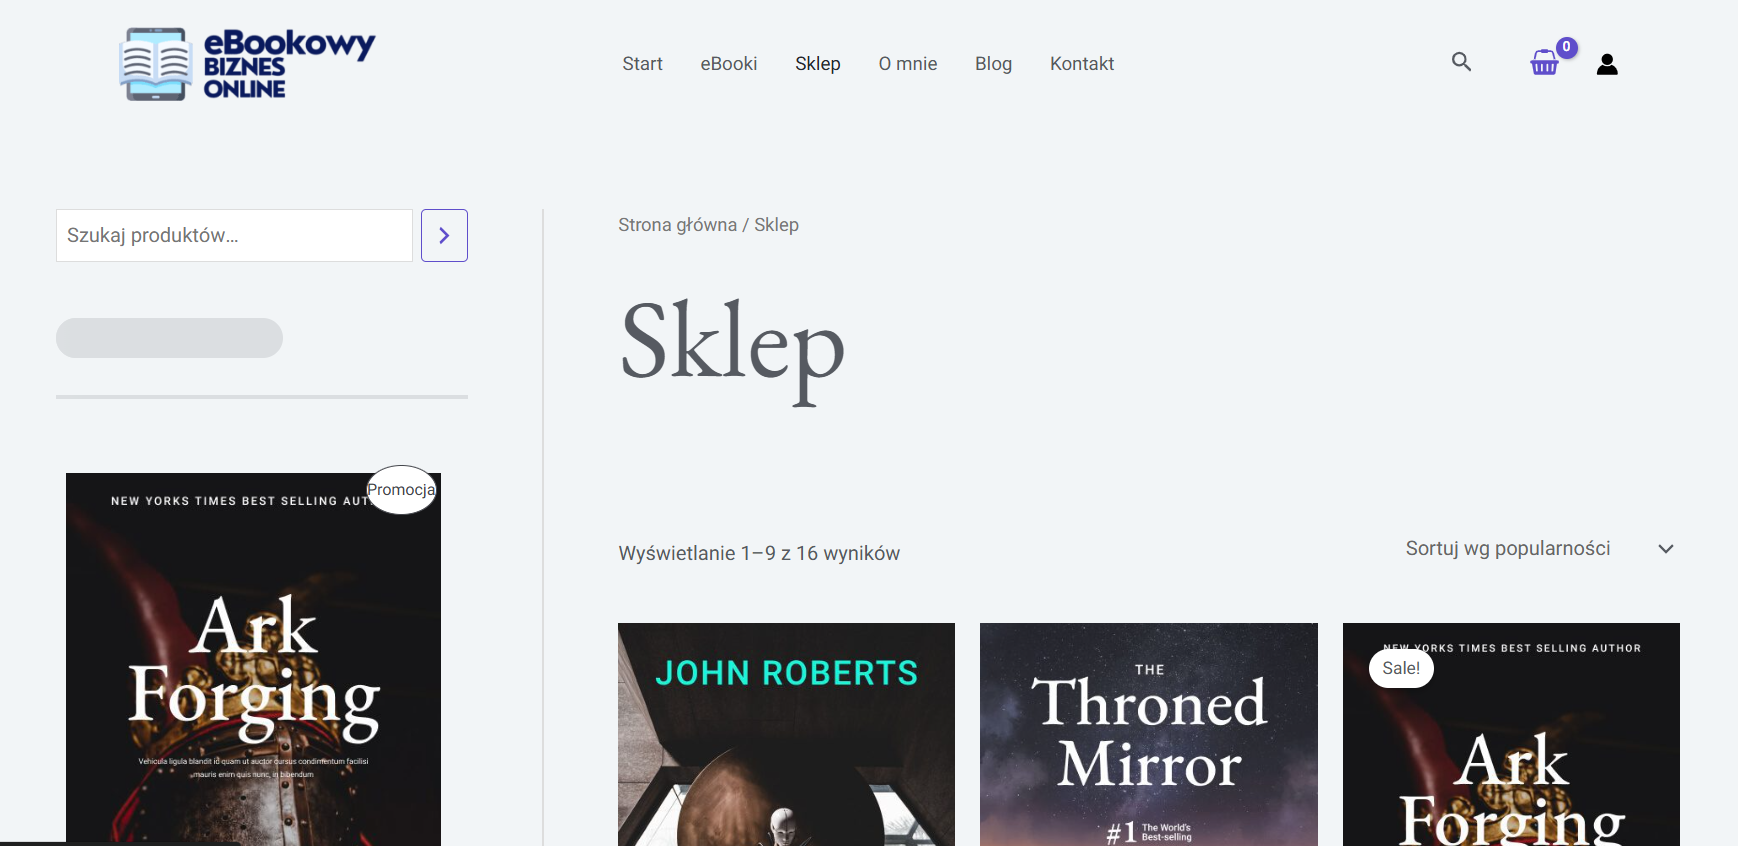The width and height of the screenshot is (1738, 846).
Task: Navigate to the Blog page
Action: pyautogui.click(x=993, y=64)
